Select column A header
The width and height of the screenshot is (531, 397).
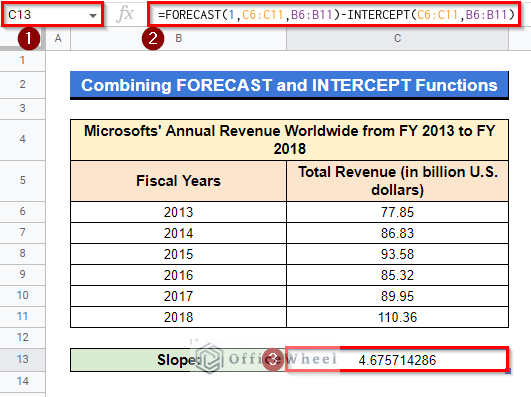pos(58,39)
